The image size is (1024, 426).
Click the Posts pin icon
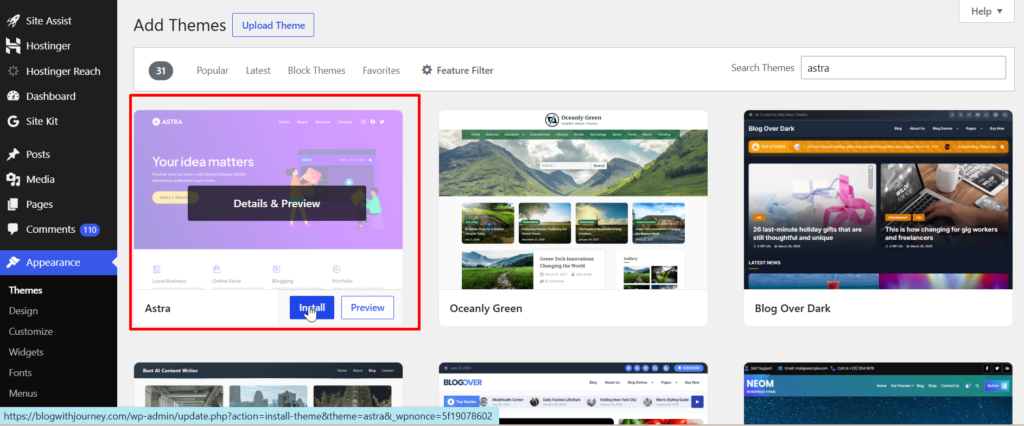pos(13,154)
